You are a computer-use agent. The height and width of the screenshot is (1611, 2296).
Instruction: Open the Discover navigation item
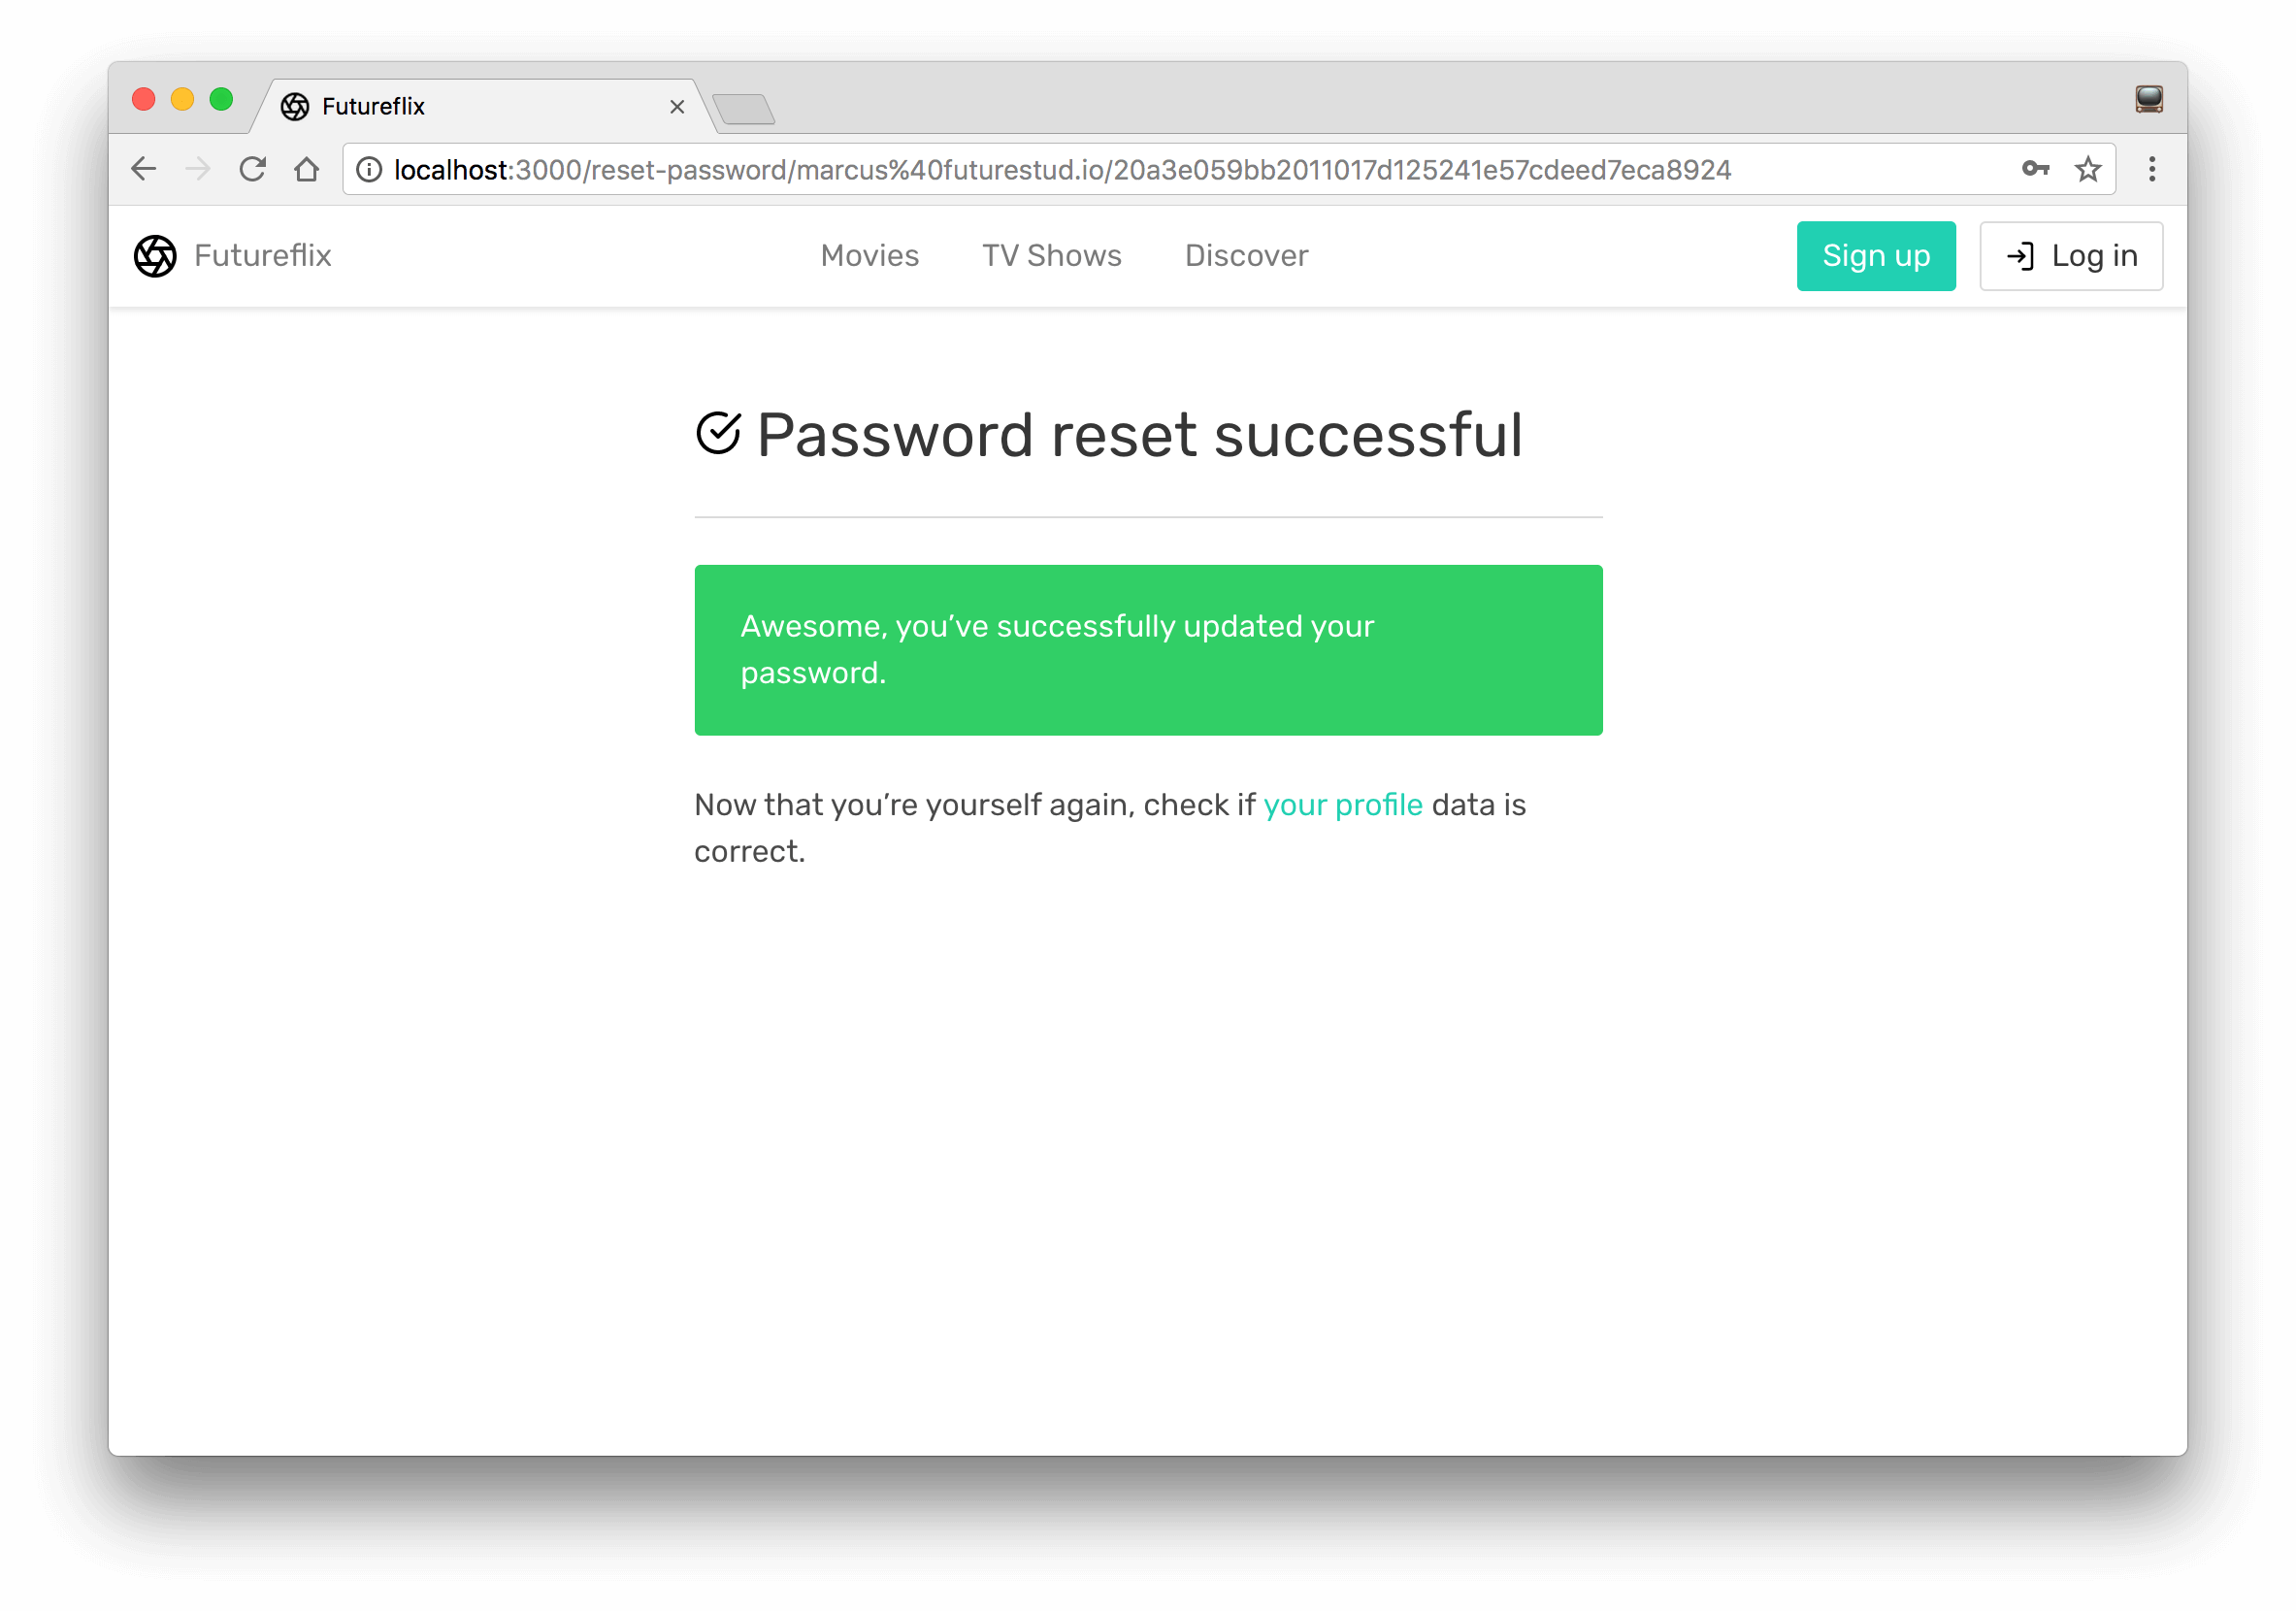[1246, 256]
